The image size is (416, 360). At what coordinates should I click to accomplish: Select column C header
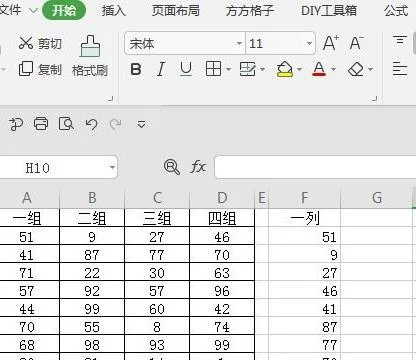[157, 198]
